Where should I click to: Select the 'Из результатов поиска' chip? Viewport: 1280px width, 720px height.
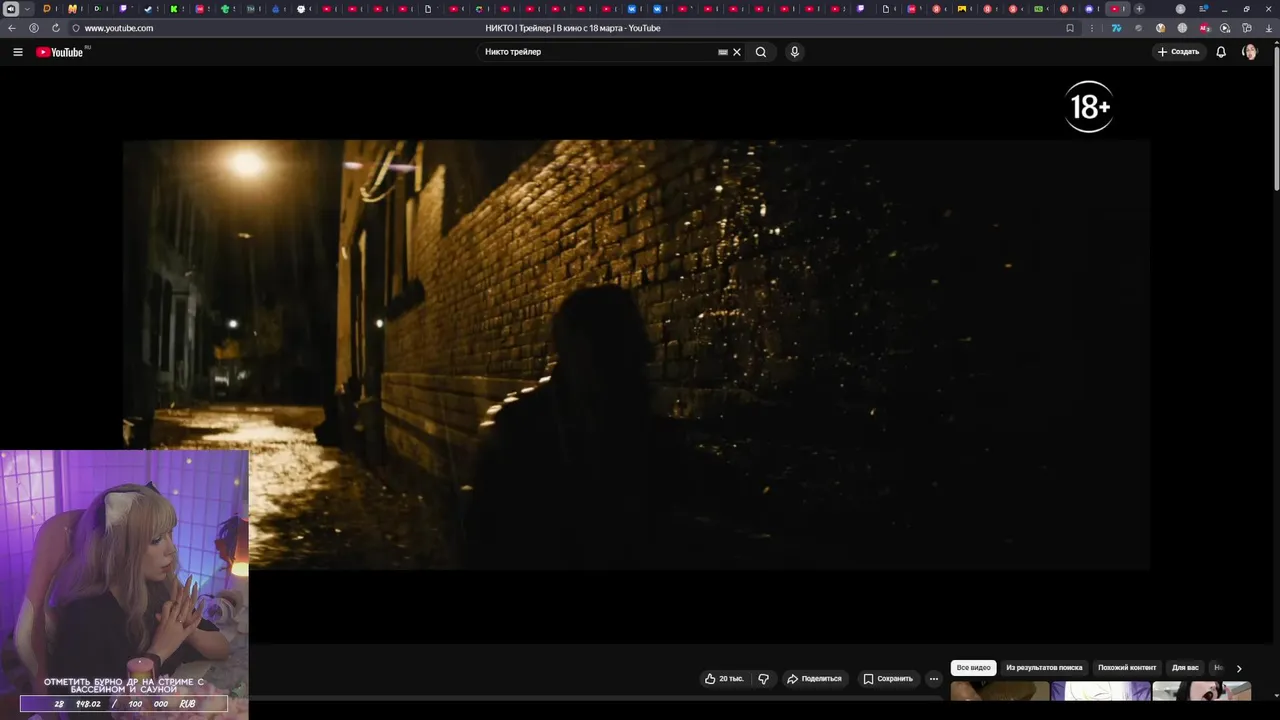1044,667
